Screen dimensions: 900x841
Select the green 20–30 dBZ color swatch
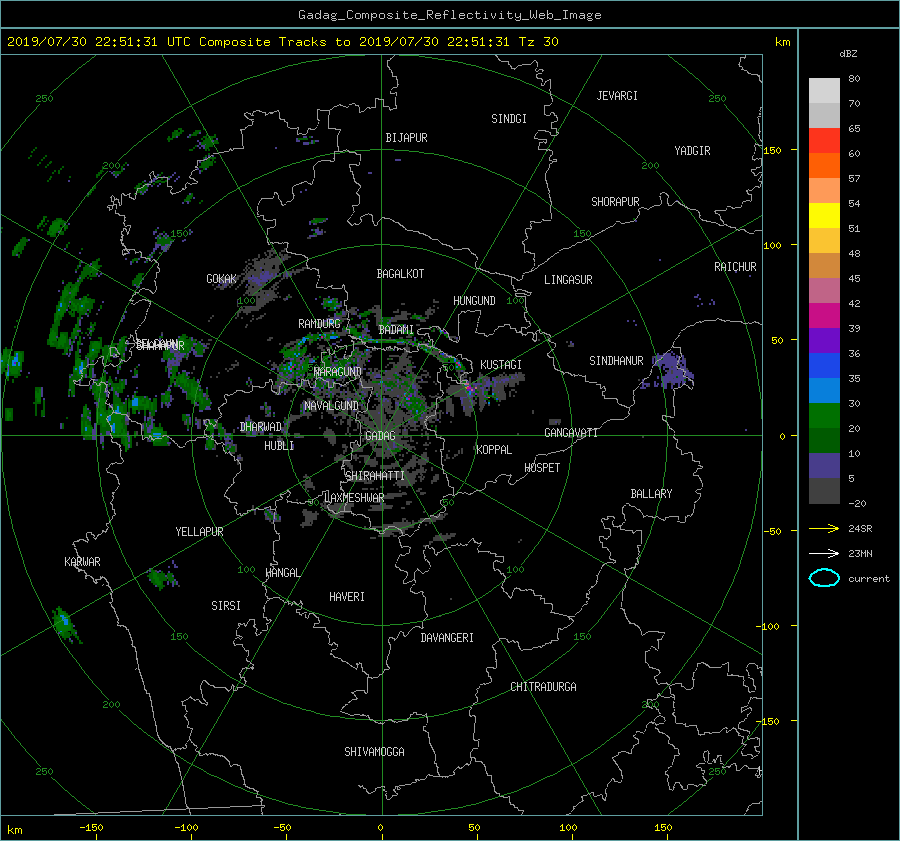point(824,416)
